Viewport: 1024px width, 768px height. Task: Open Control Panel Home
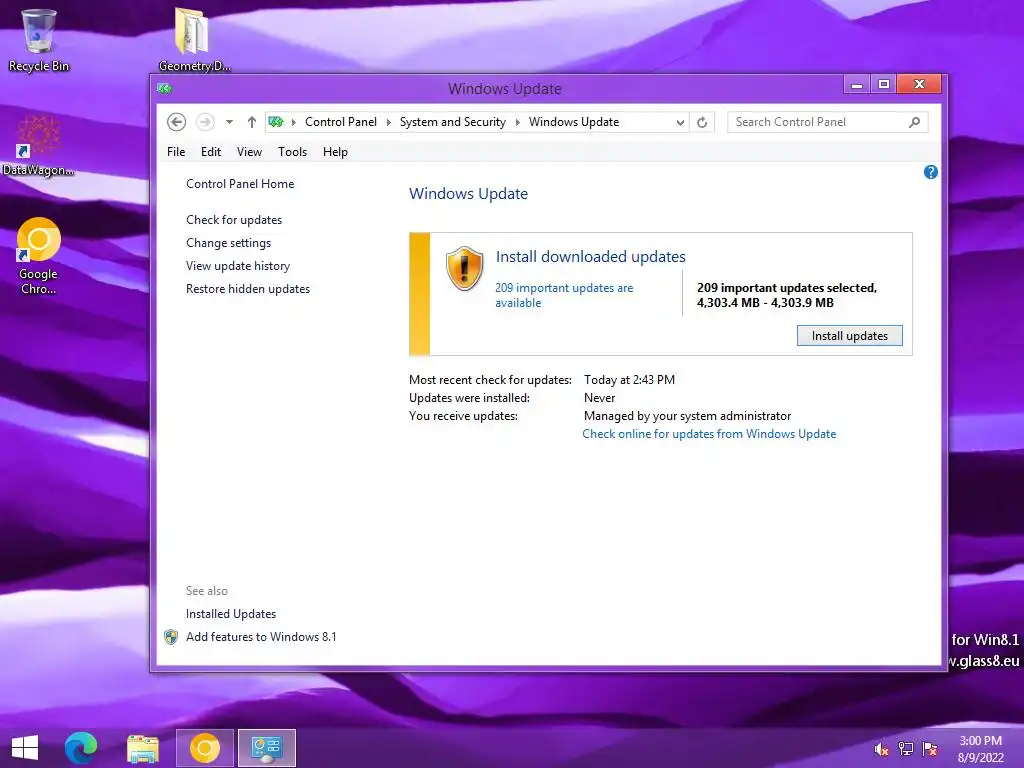pyautogui.click(x=240, y=184)
